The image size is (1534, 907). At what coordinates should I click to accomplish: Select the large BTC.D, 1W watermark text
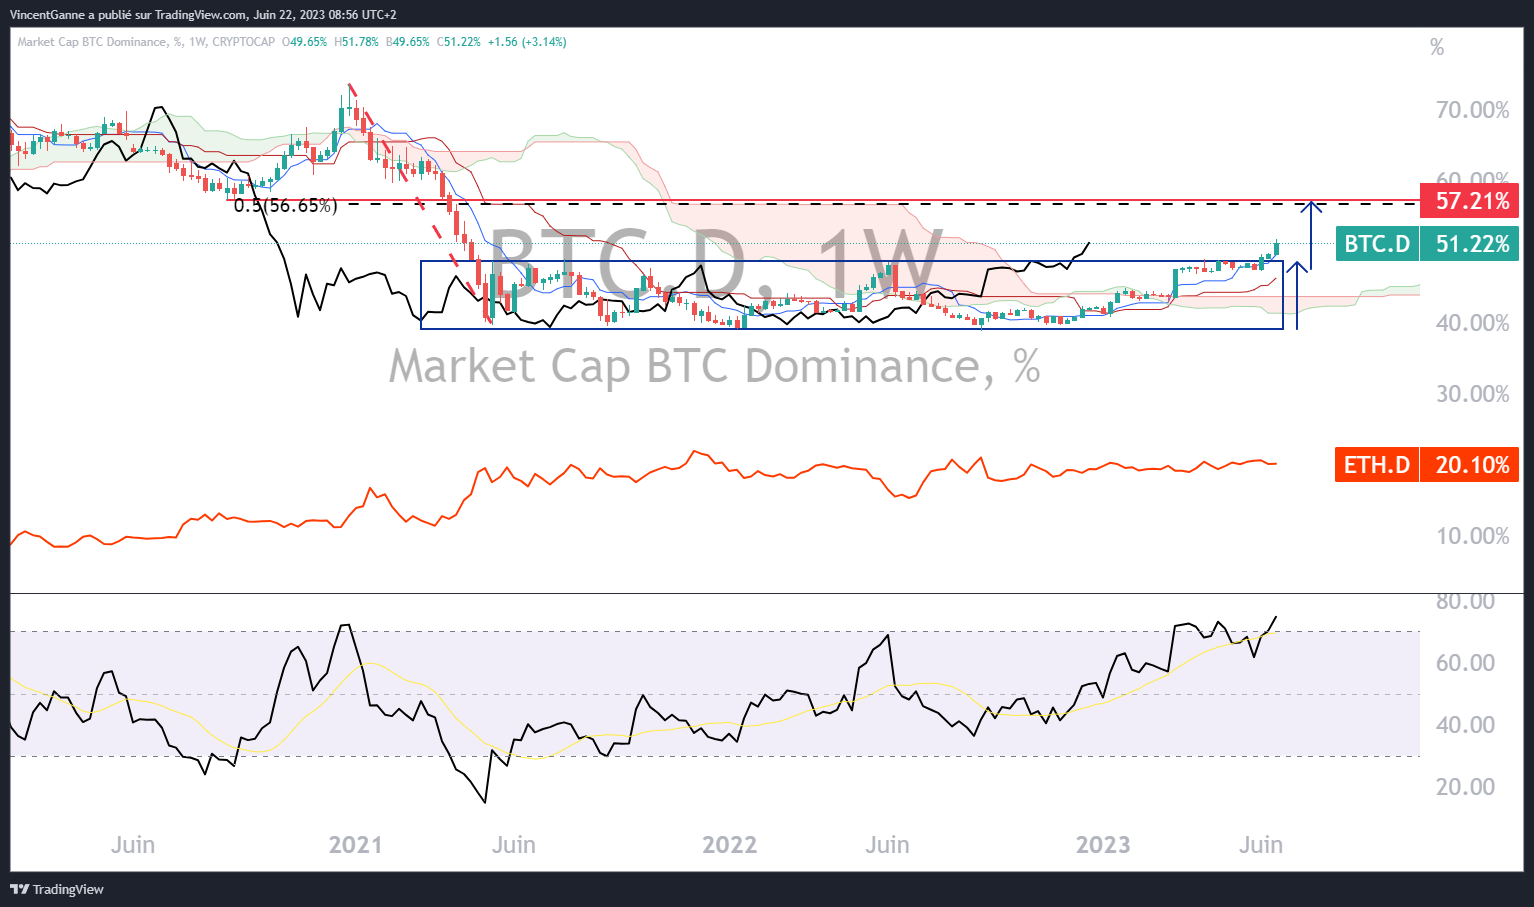click(714, 262)
